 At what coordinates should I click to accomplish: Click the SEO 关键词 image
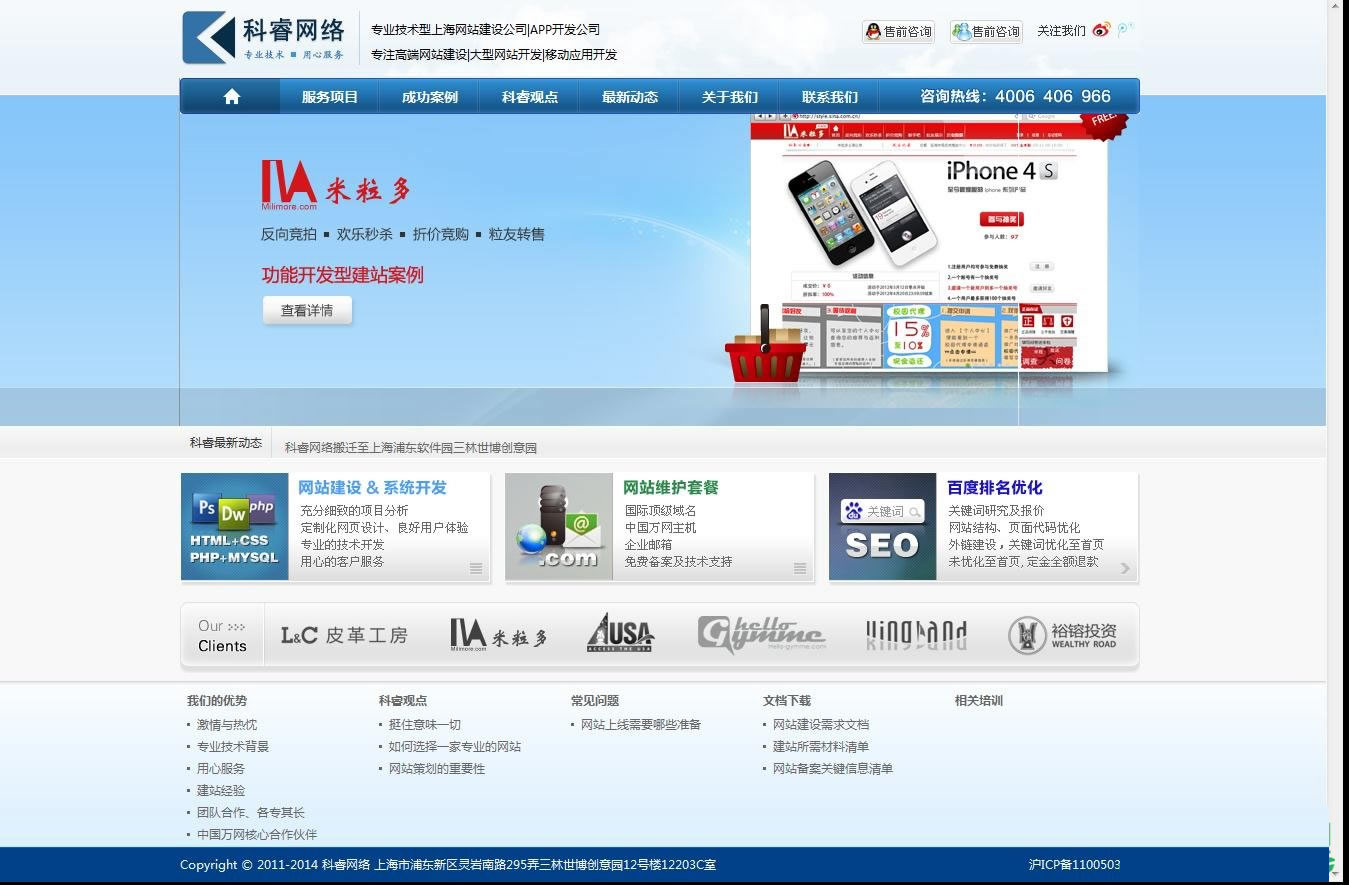882,527
